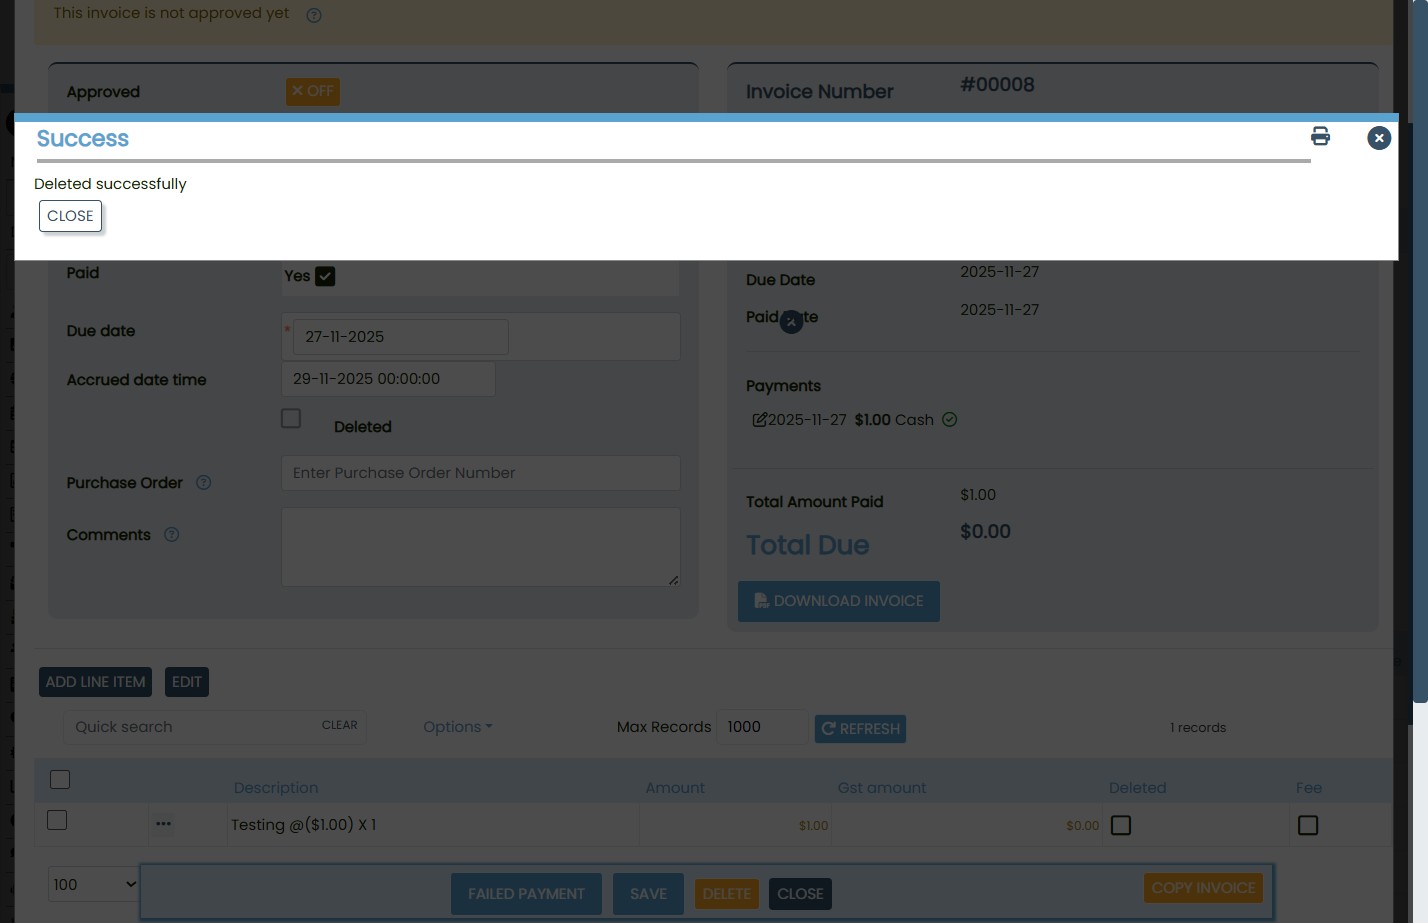Click the Due date field 27-11-2025

coord(400,337)
